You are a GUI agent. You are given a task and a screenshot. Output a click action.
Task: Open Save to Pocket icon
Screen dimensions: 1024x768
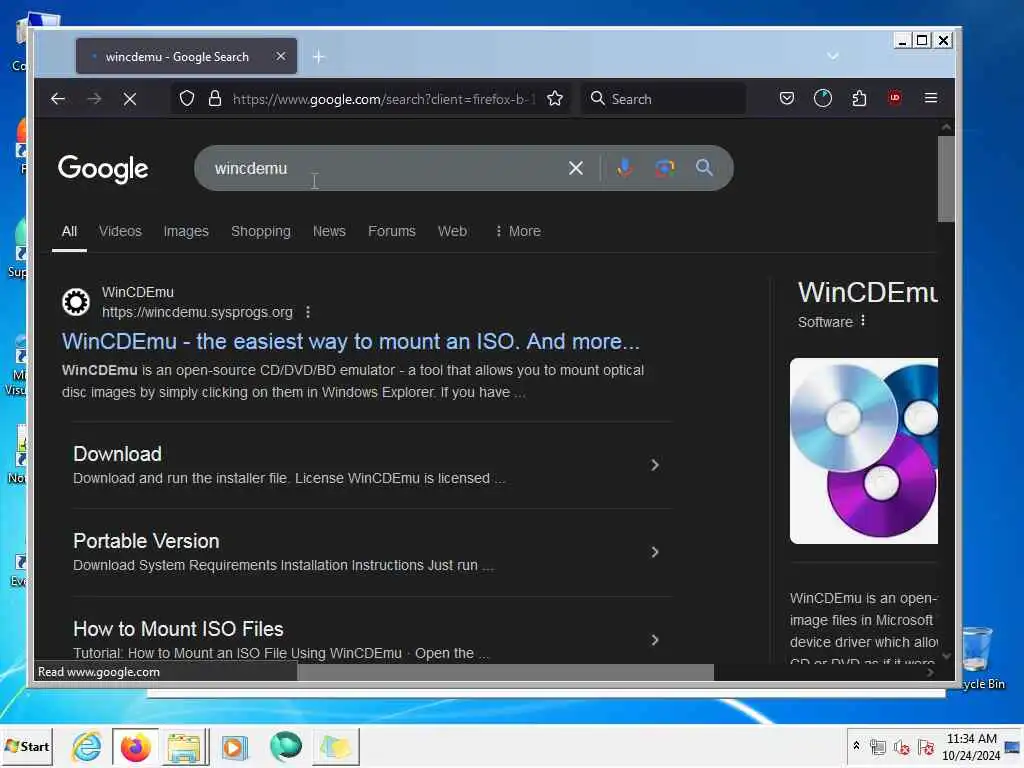coord(787,98)
